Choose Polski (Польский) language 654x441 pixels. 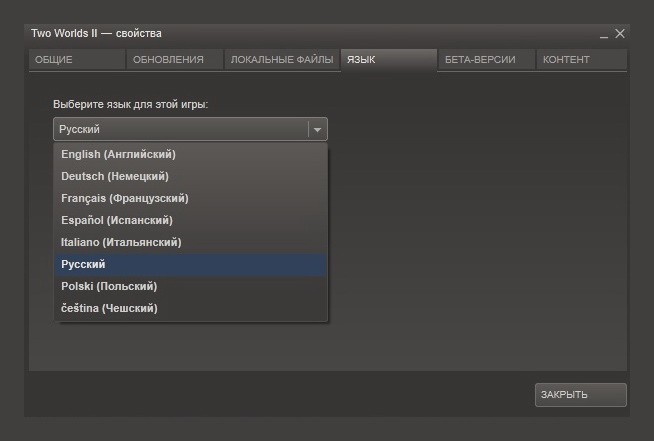191,286
